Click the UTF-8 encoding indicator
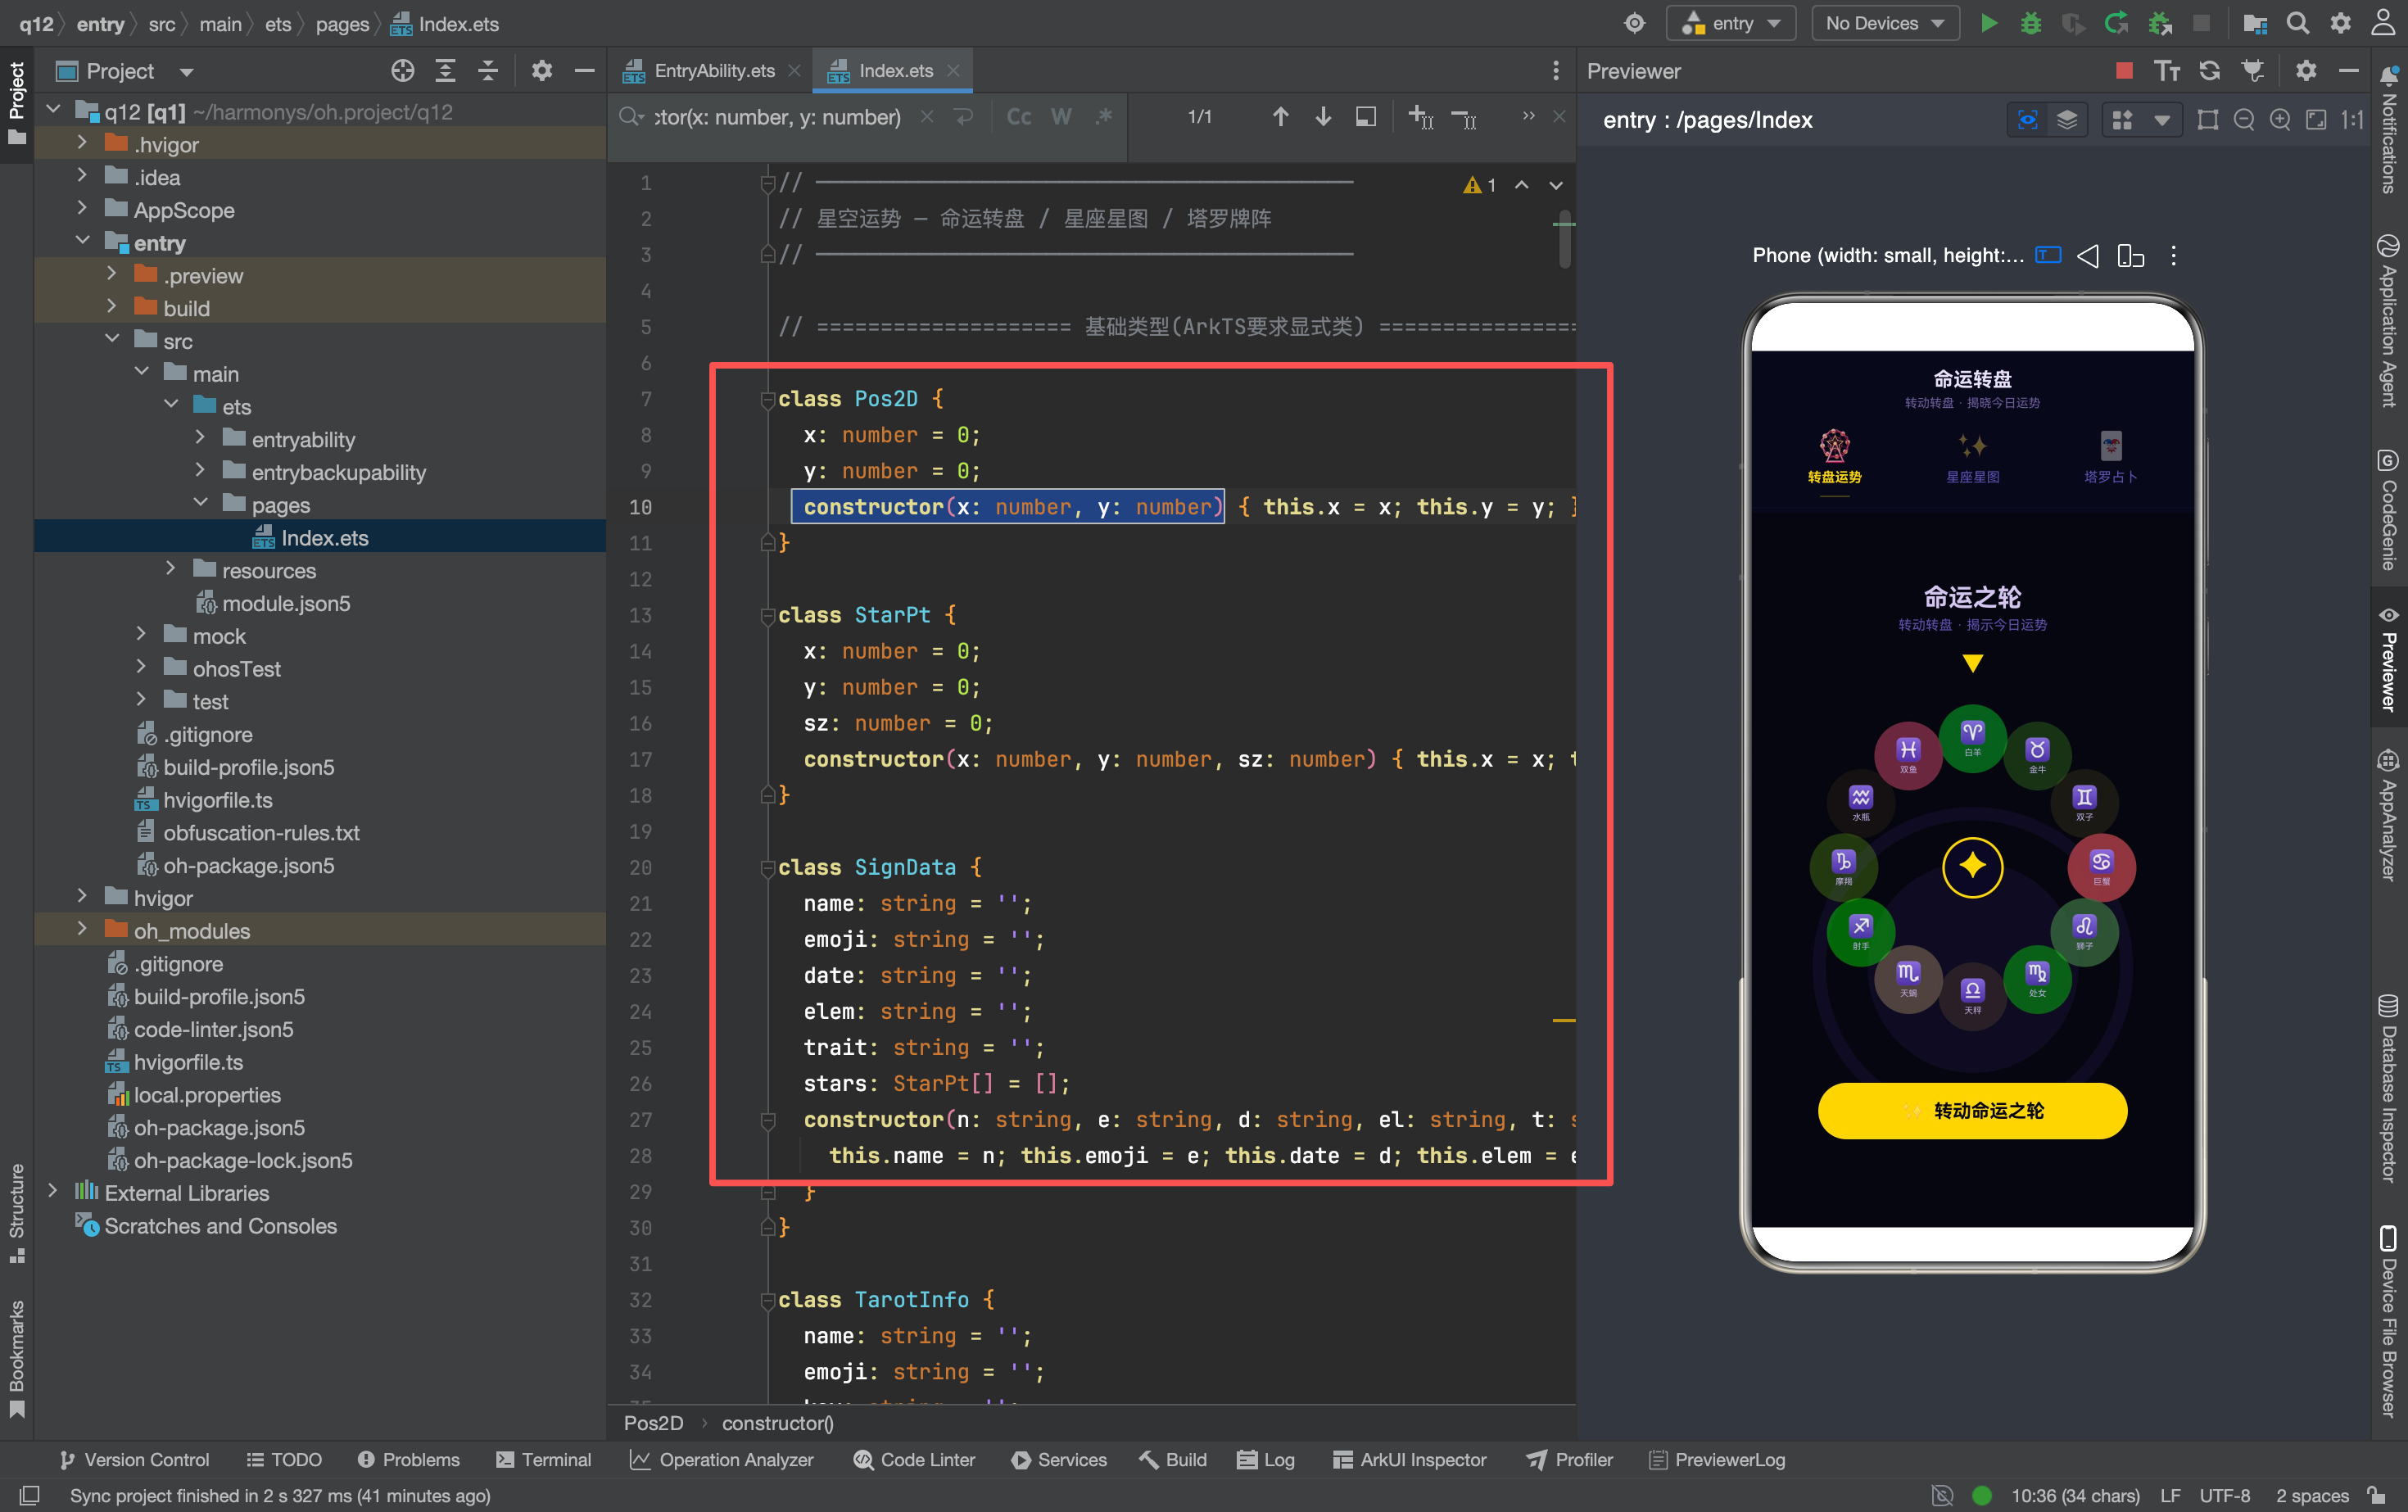 (2224, 1496)
